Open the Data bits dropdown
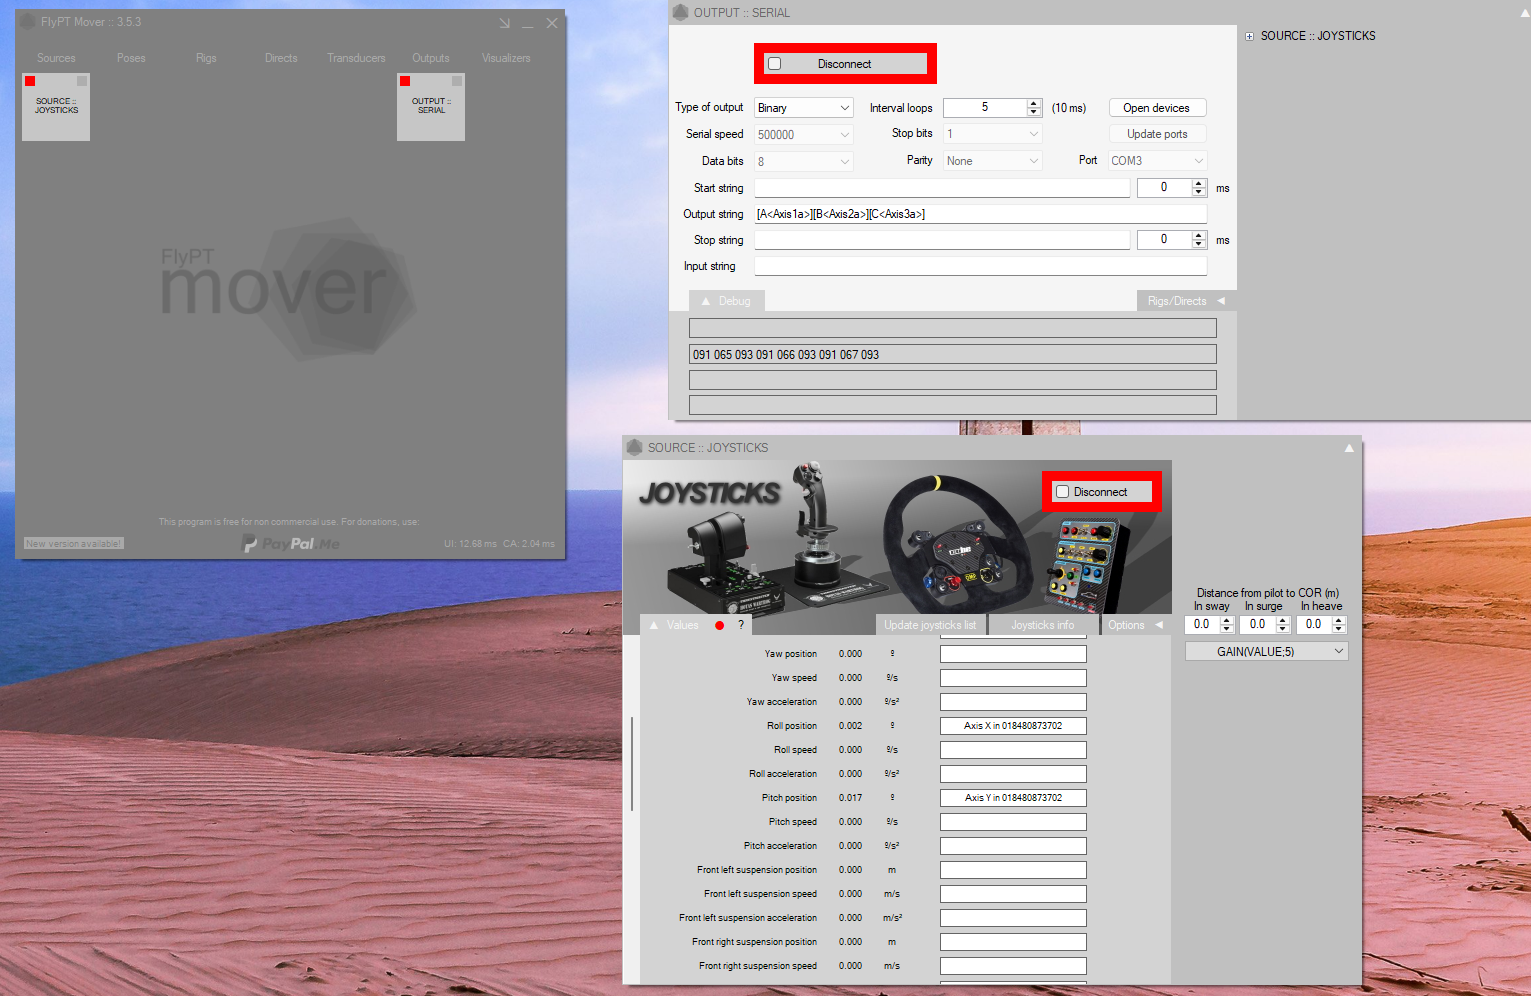The height and width of the screenshot is (996, 1531). pos(804,161)
